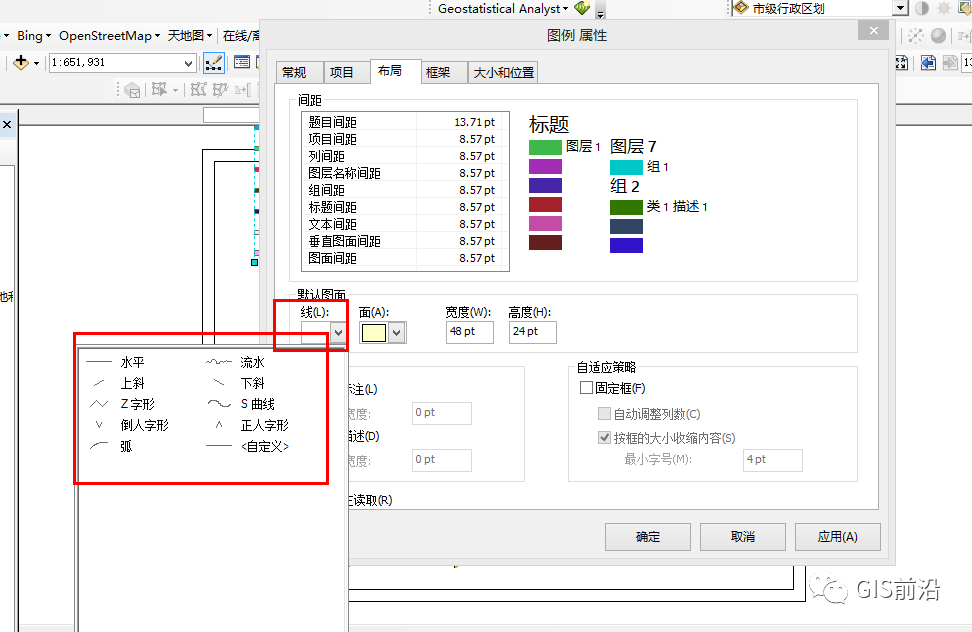Click the brightness sun icon

[x=944, y=8]
